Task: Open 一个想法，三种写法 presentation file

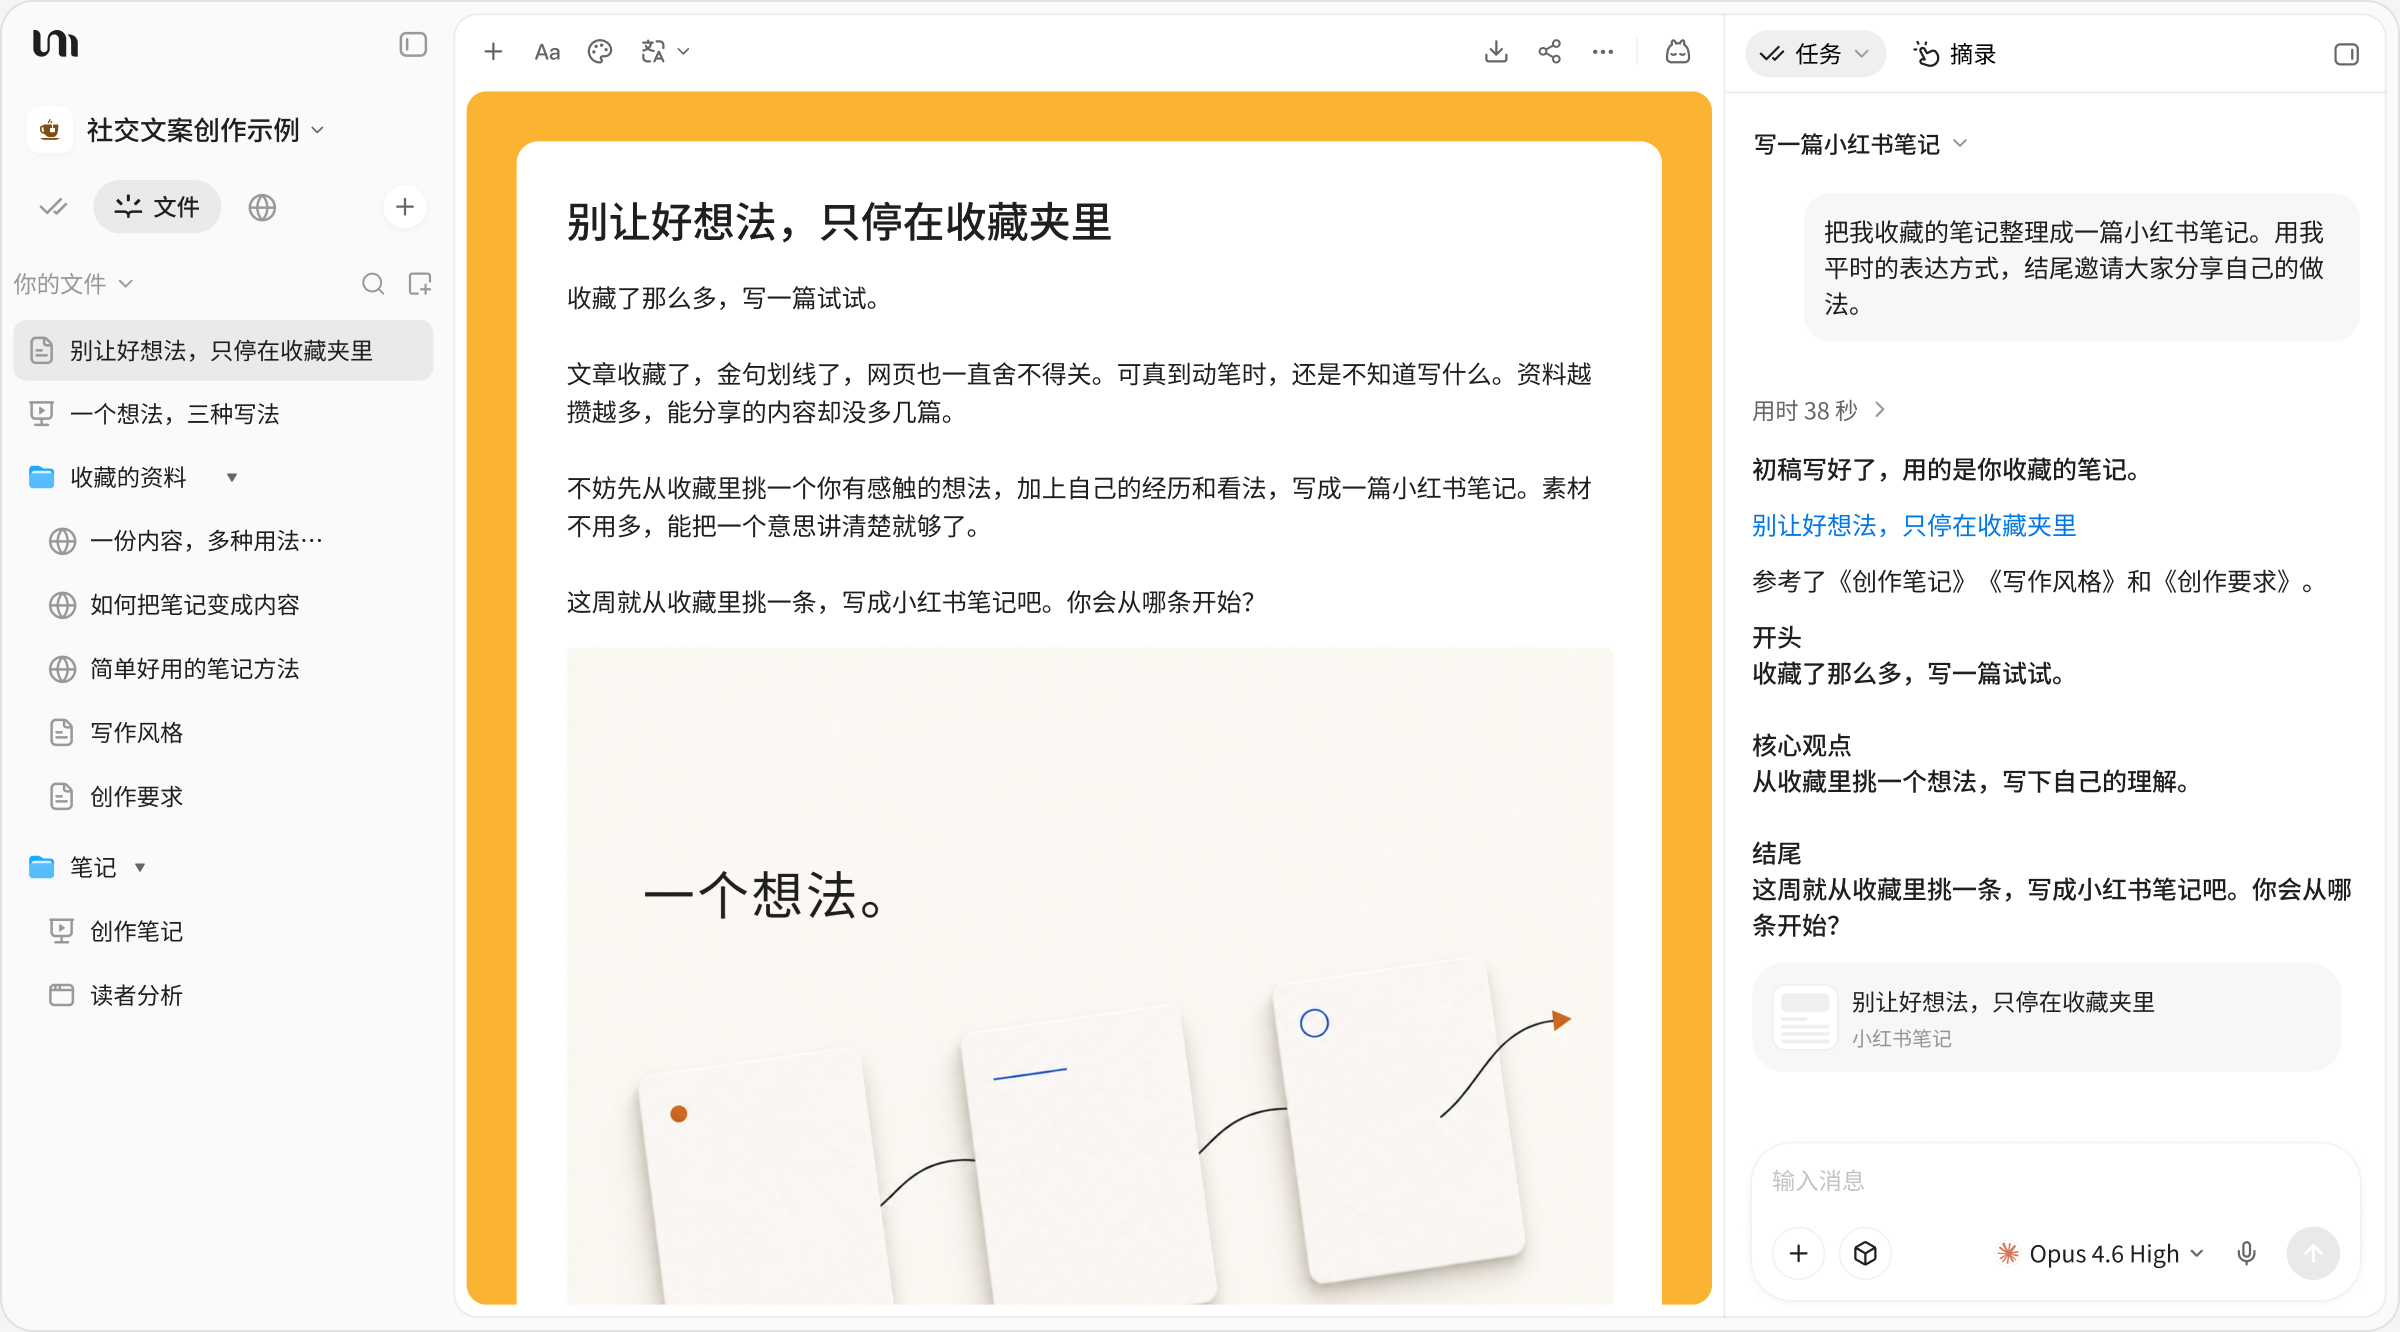Action: pyautogui.click(x=223, y=414)
